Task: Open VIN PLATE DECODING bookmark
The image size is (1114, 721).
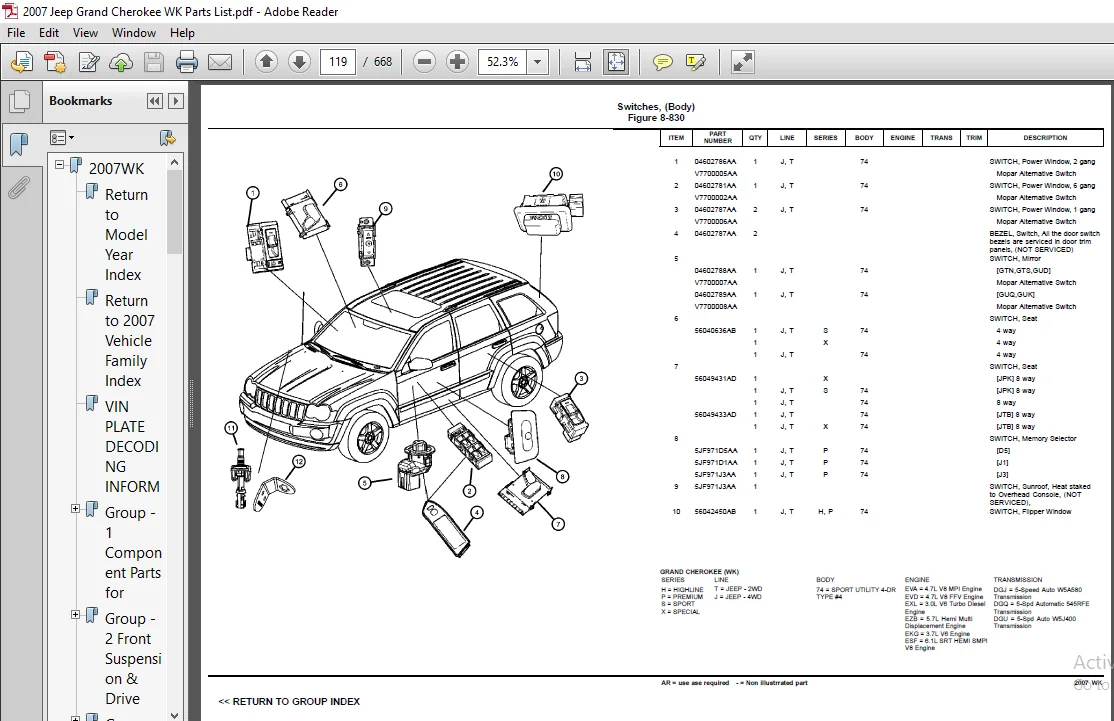Action: click(x=132, y=447)
